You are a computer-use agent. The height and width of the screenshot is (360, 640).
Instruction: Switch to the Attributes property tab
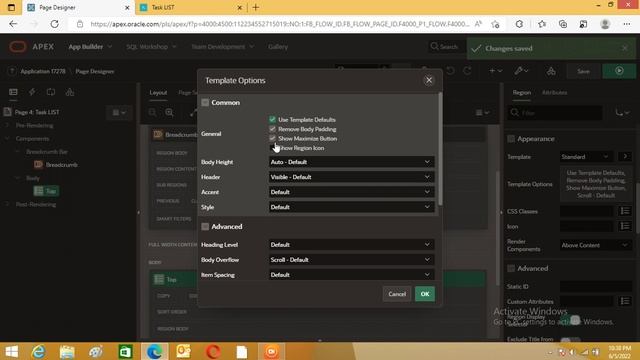[554, 93]
